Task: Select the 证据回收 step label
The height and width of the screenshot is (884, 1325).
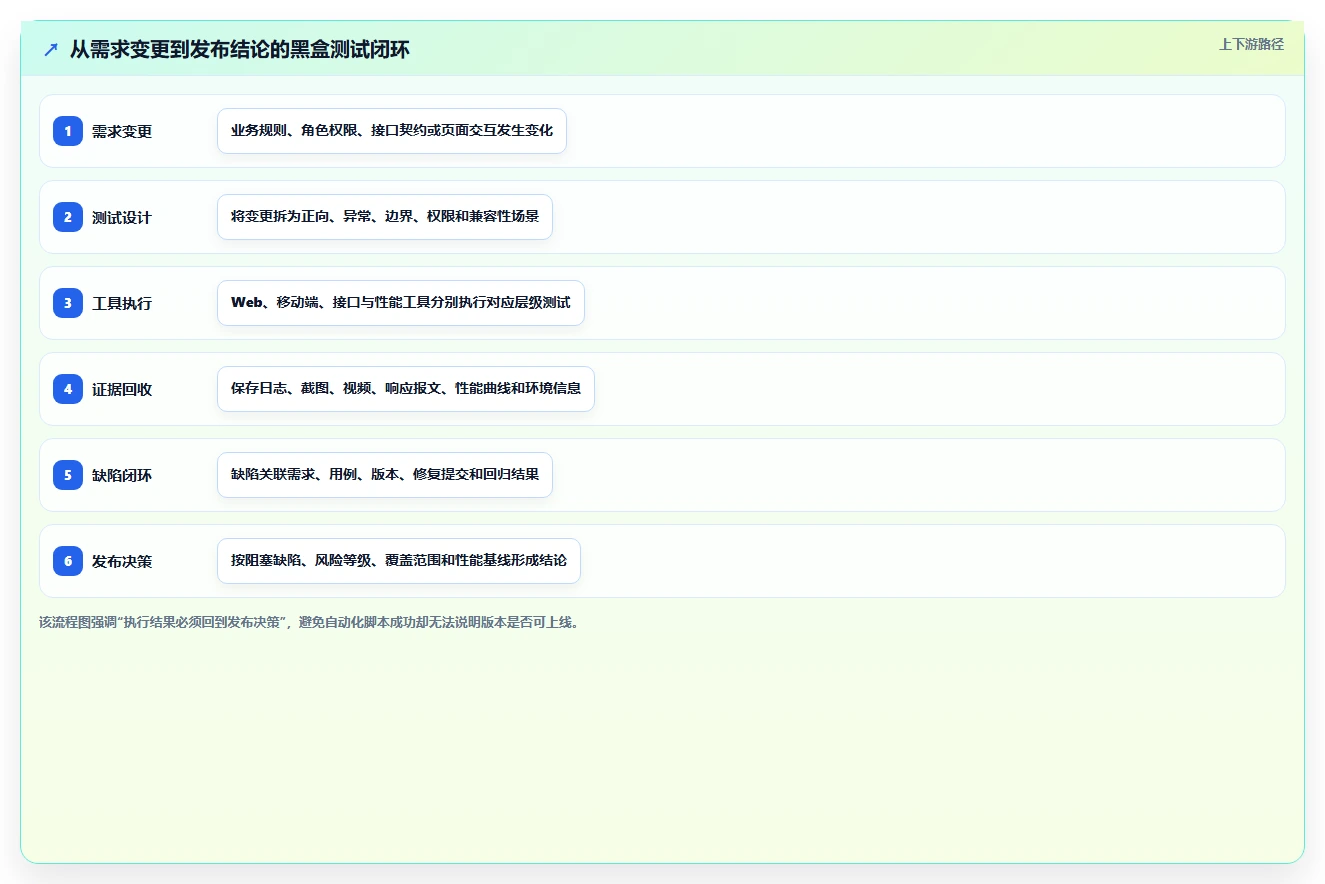Action: (x=122, y=389)
